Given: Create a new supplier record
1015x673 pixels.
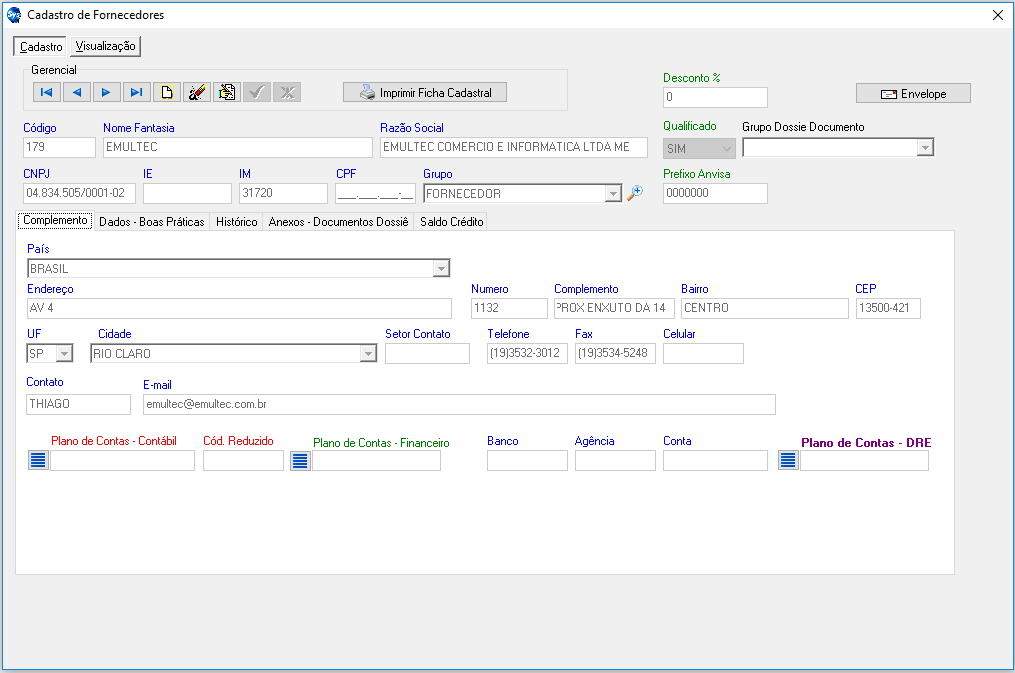Looking at the screenshot, I should (167, 92).
